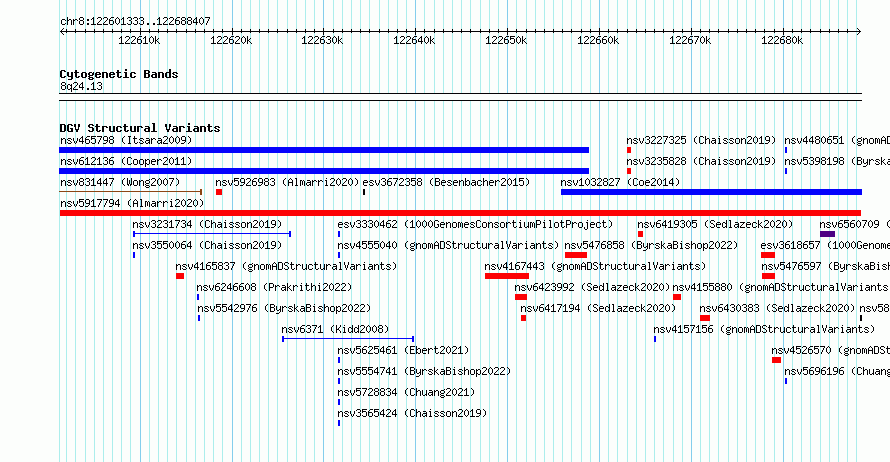Click nsv3231734 (Chaisson2019) label
Screen dimensions: 890x462
(207, 224)
